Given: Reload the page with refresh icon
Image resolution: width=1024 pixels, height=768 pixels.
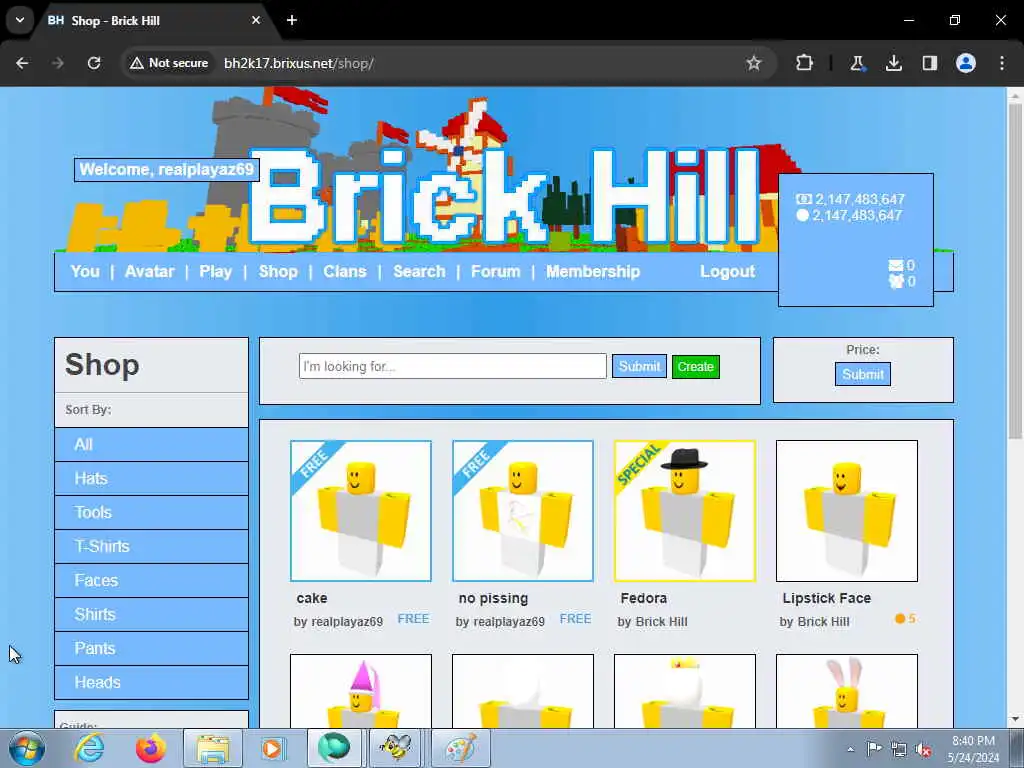Looking at the screenshot, I should pyautogui.click(x=94, y=63).
